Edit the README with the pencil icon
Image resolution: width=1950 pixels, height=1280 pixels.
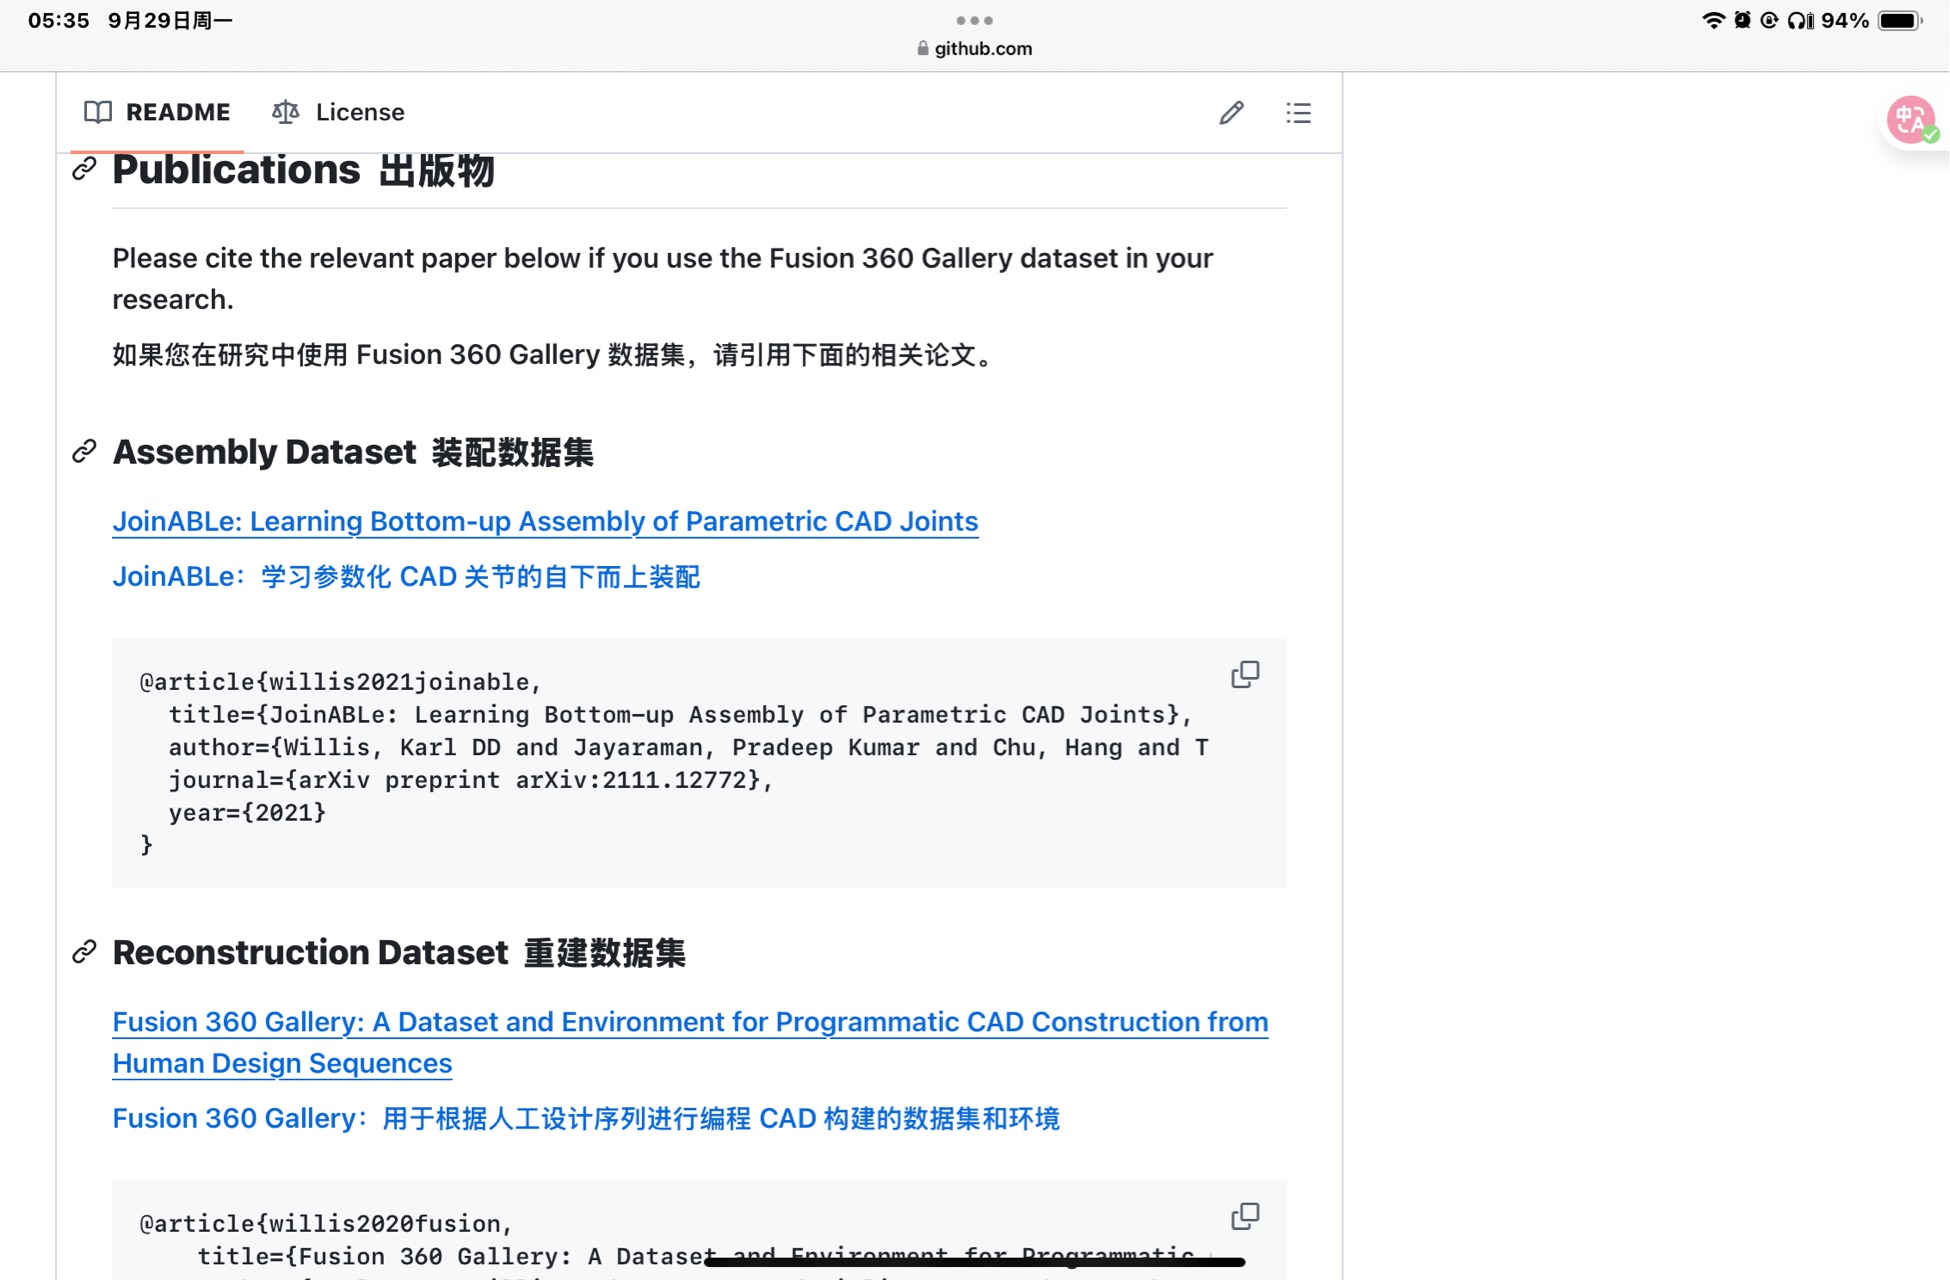tap(1232, 113)
